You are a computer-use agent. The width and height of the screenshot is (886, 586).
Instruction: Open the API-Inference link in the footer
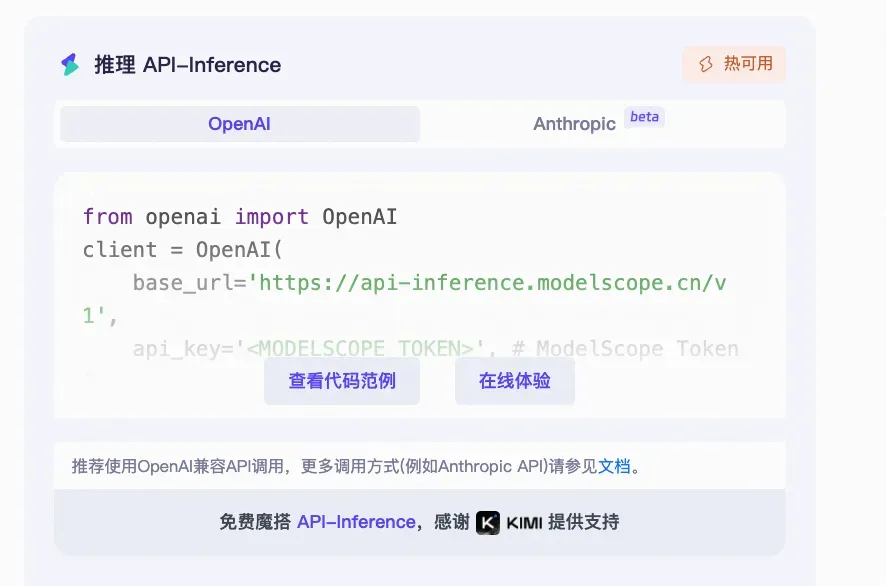pyautogui.click(x=356, y=522)
